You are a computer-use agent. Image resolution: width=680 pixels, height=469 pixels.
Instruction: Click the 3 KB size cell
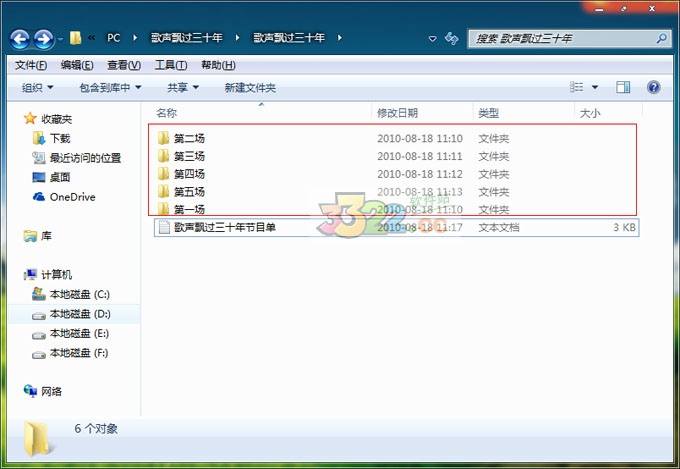pyautogui.click(x=624, y=227)
